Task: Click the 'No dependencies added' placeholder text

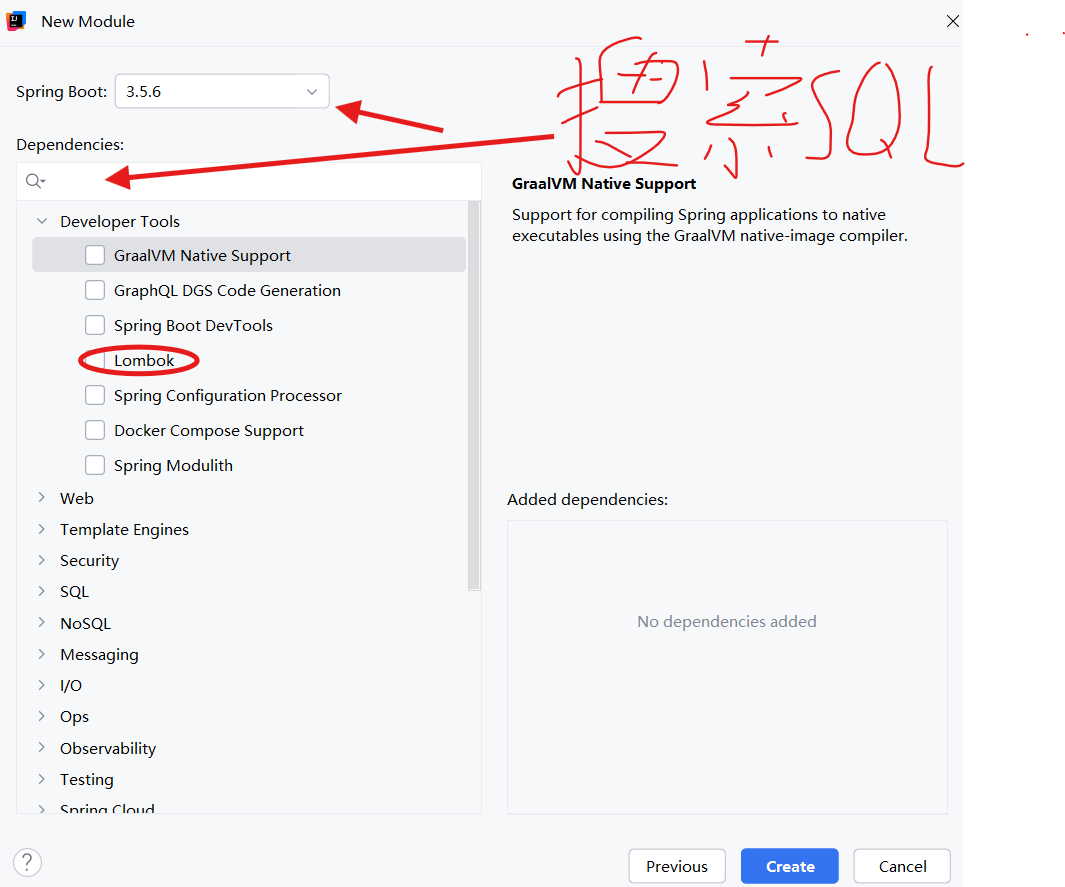Action: point(727,621)
